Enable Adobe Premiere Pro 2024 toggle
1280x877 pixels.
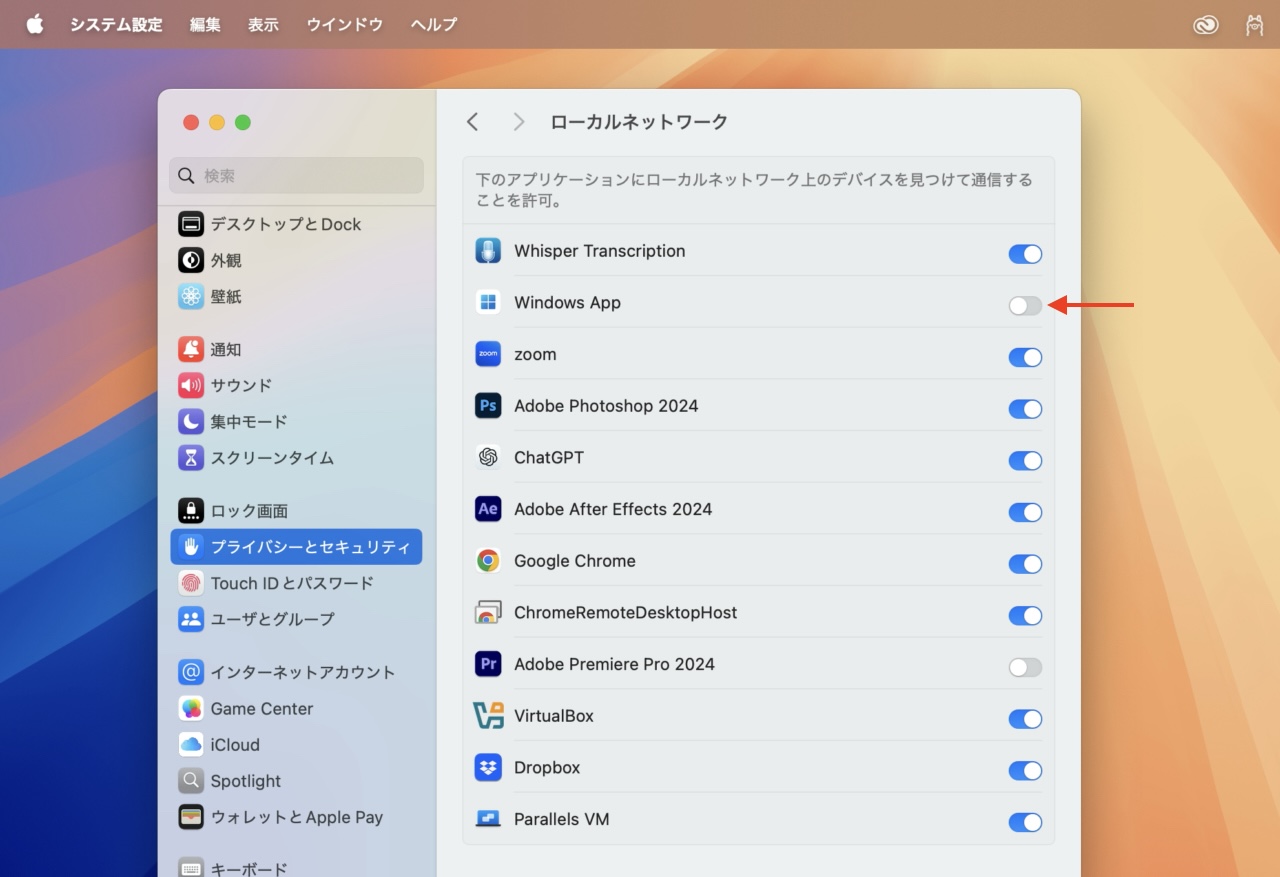pos(1025,667)
